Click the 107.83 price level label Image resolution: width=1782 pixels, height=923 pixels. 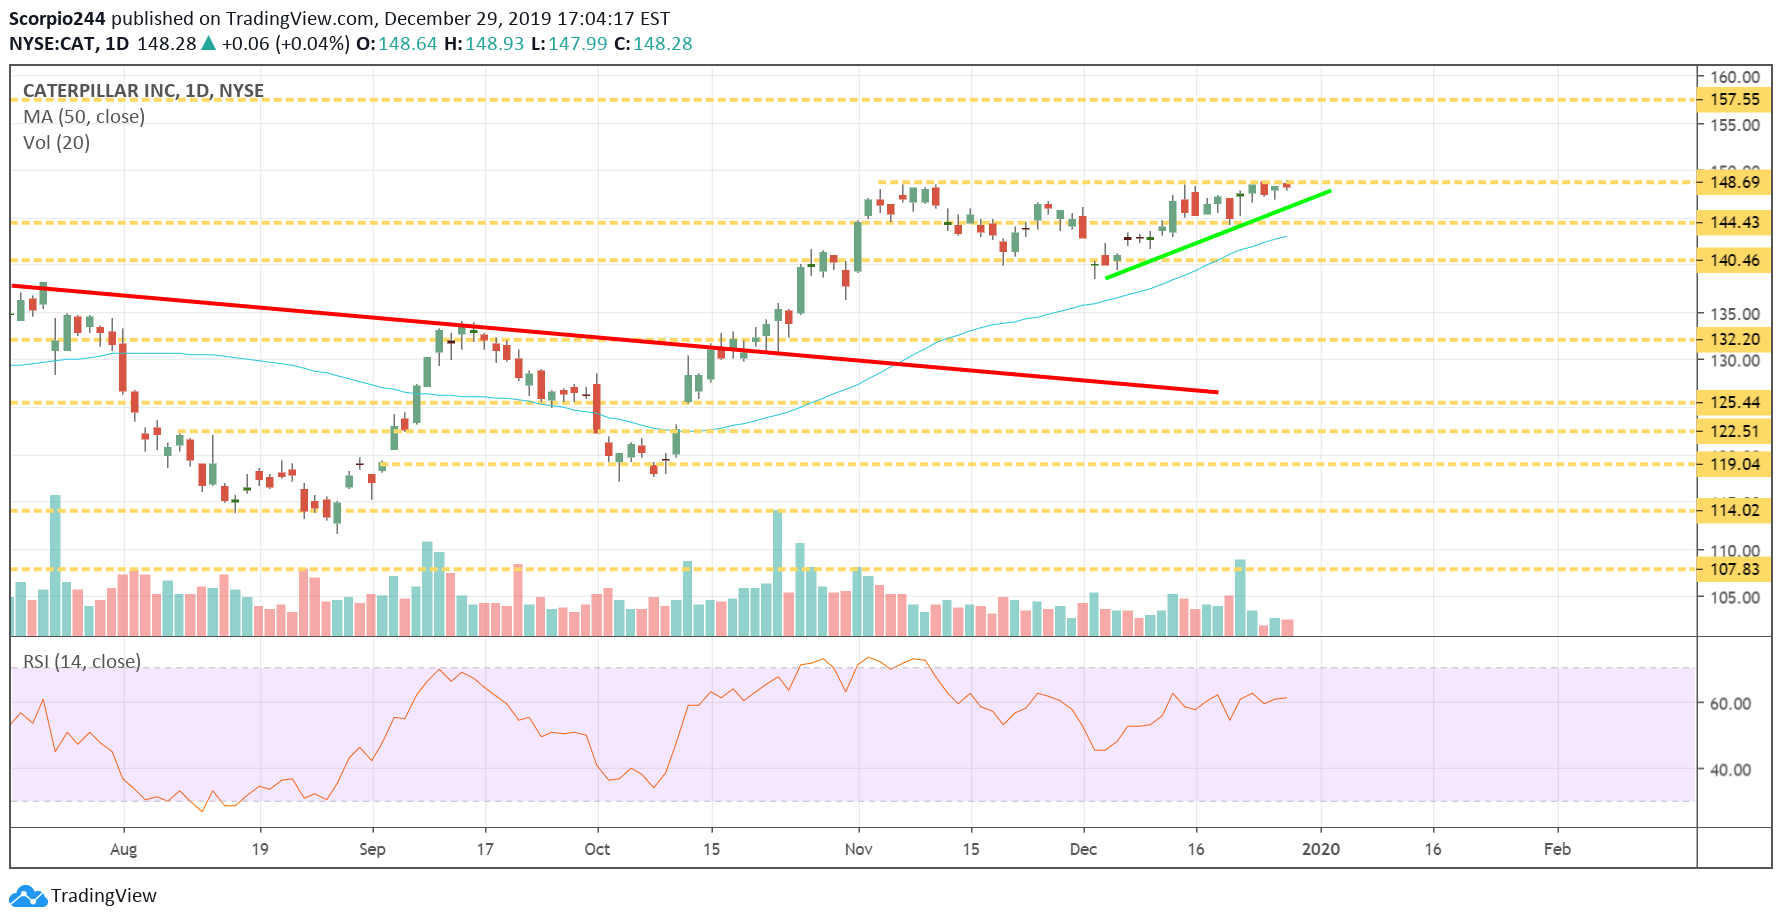(1735, 570)
